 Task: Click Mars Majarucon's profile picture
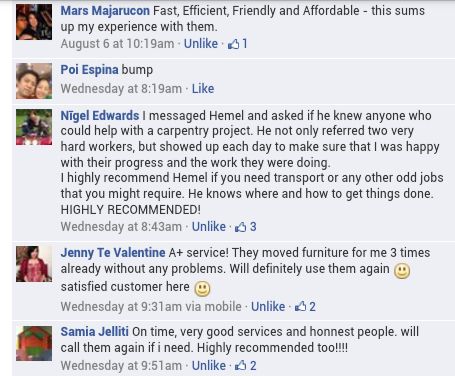coord(34,22)
